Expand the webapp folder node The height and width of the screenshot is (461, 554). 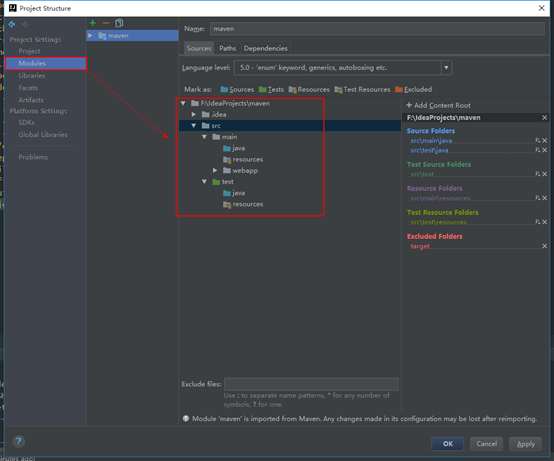[x=215, y=170]
